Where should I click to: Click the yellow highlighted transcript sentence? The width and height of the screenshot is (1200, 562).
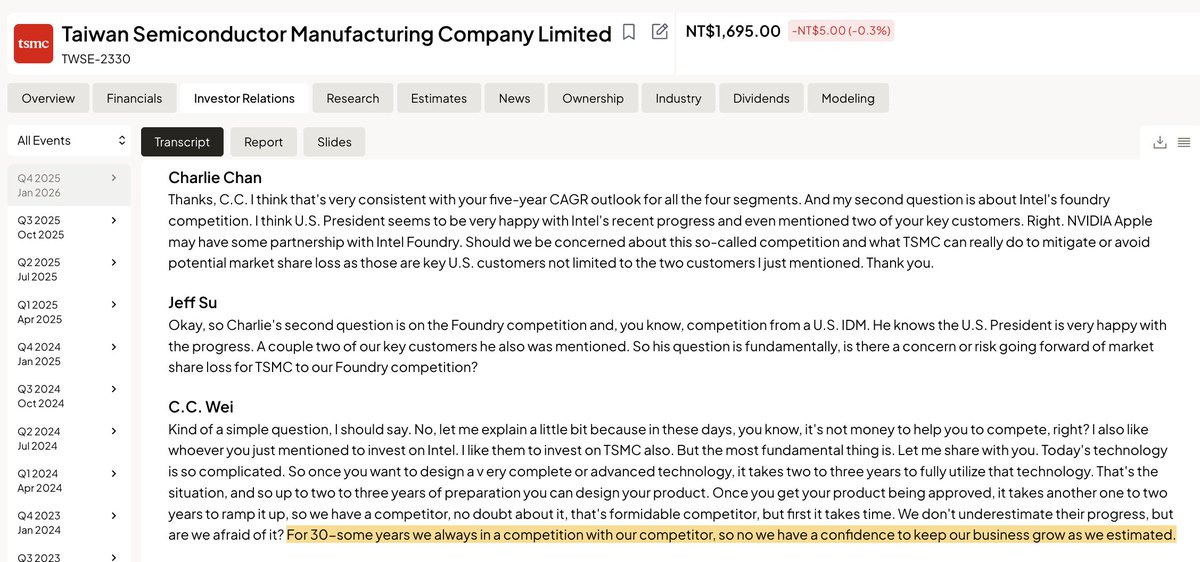[730, 535]
